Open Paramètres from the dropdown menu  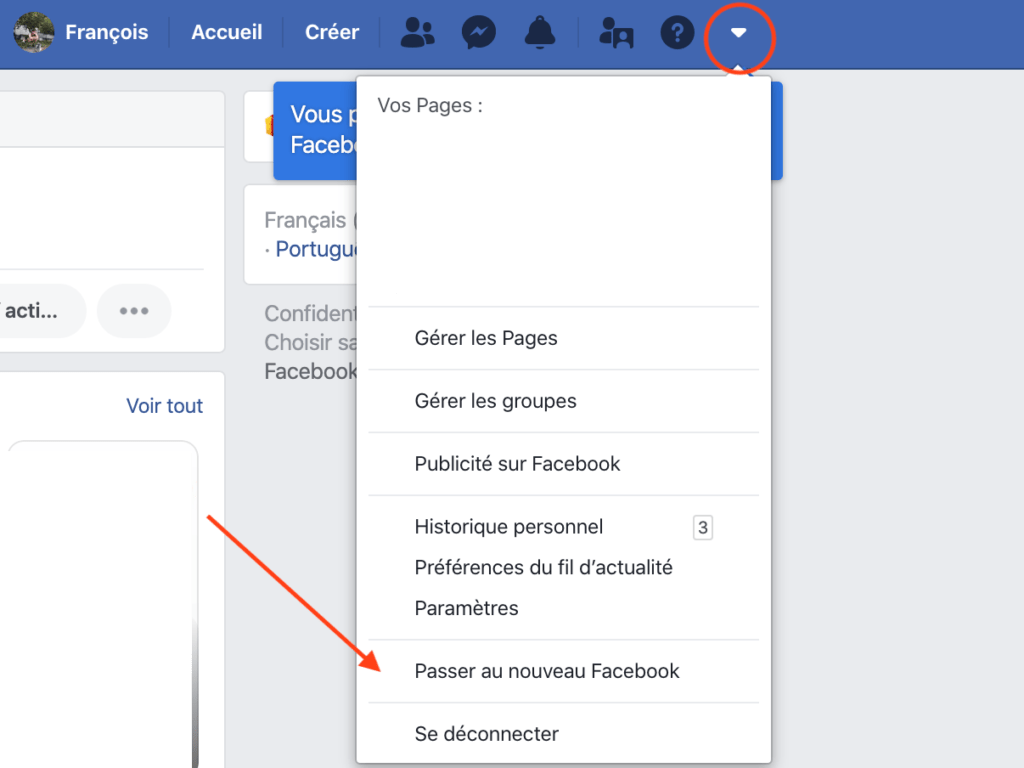[466, 608]
